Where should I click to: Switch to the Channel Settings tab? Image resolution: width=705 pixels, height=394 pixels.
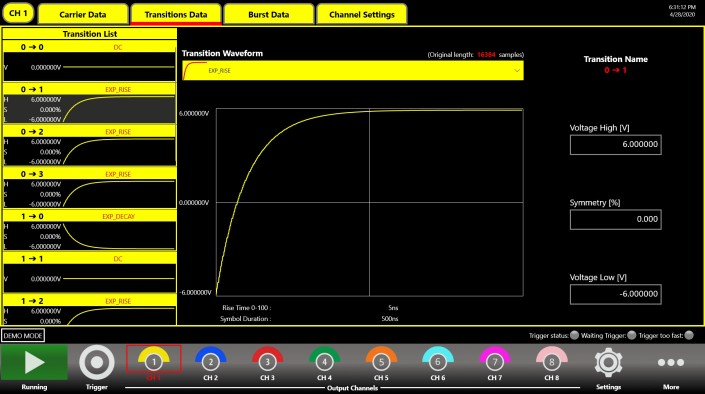coord(361,14)
